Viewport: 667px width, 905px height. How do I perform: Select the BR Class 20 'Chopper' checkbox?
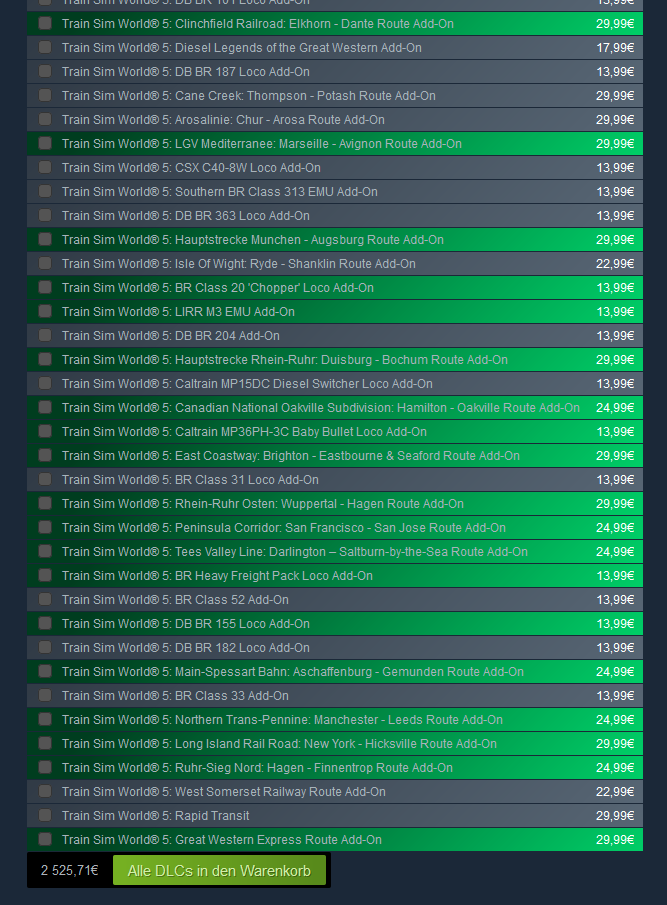point(45,287)
